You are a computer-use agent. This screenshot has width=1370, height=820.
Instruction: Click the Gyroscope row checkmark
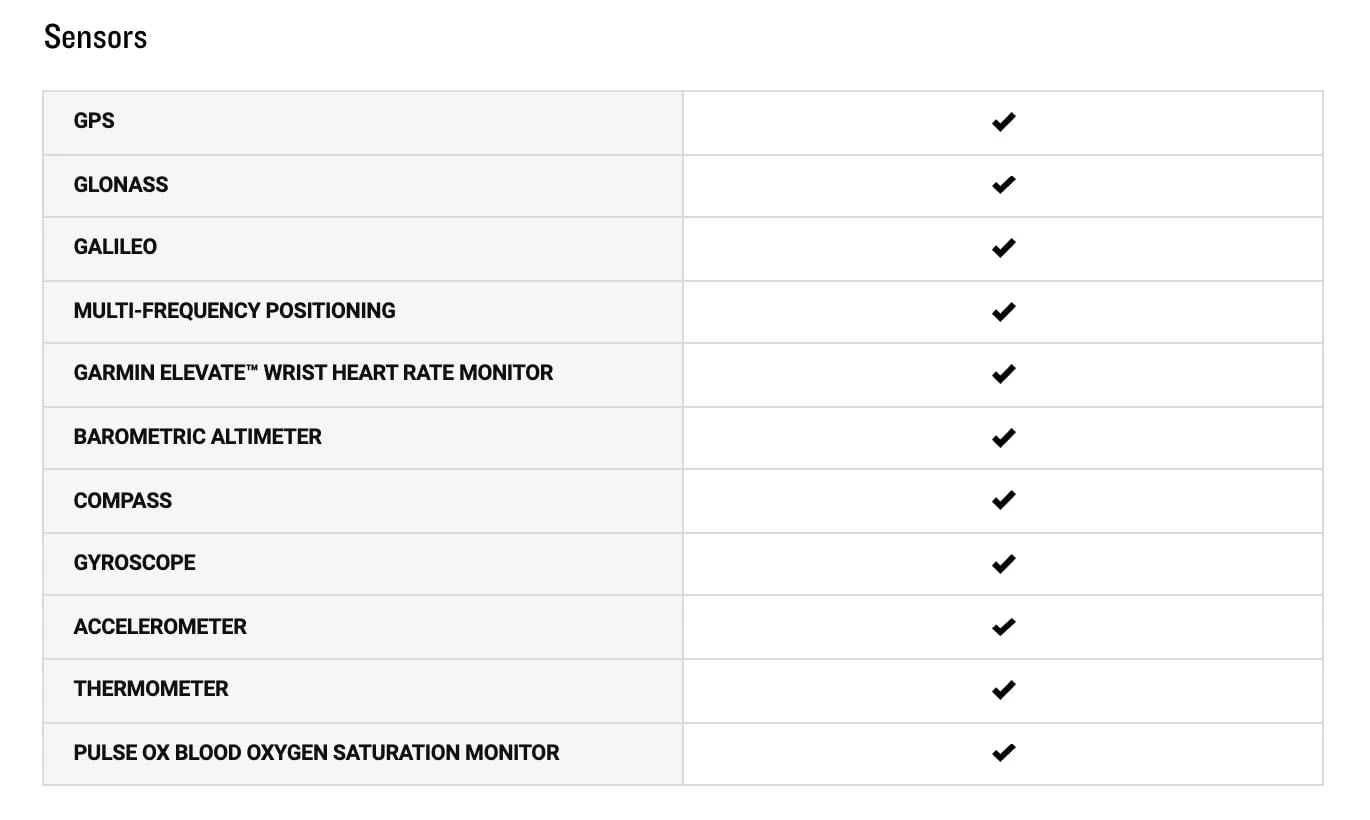coord(1003,563)
